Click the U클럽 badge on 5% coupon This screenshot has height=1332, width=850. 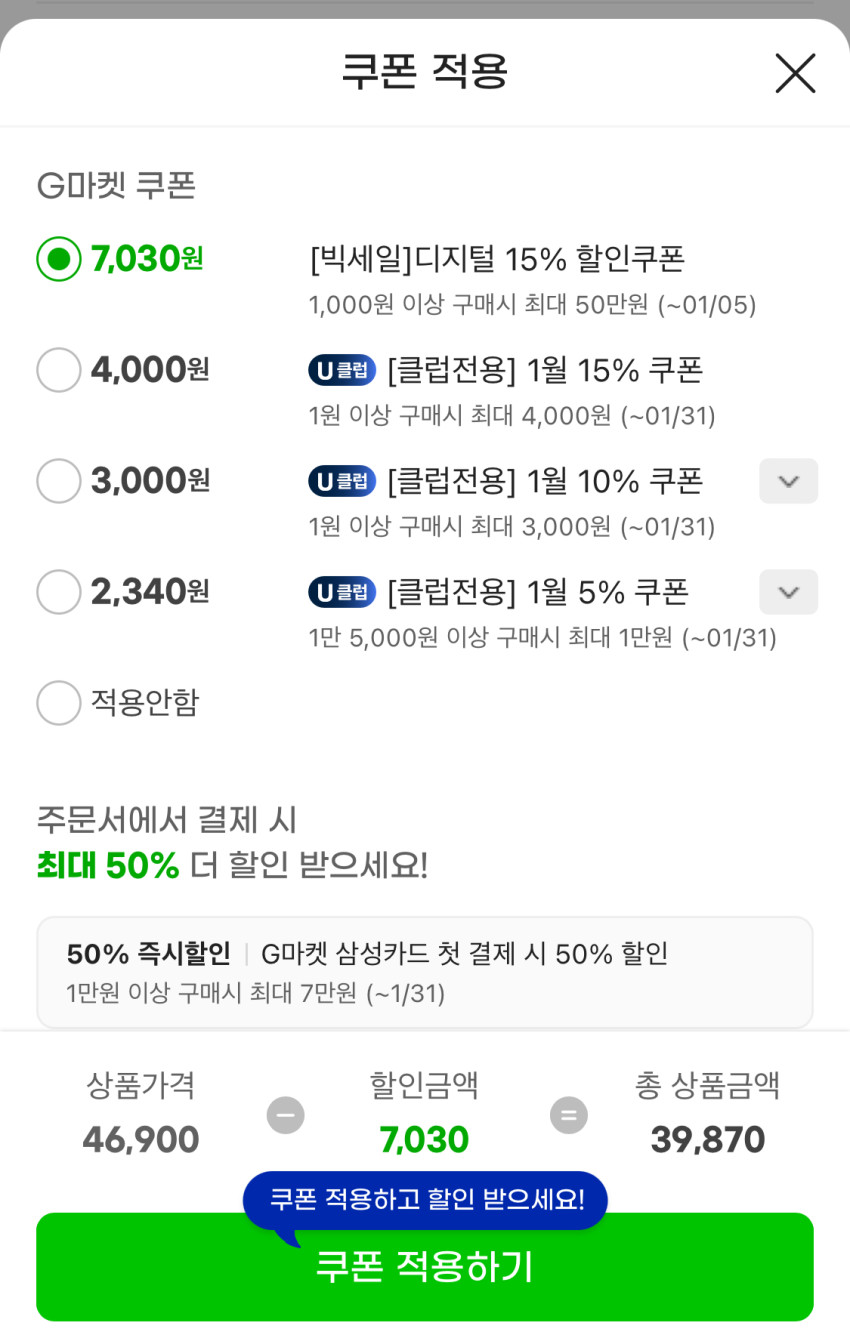point(342,593)
